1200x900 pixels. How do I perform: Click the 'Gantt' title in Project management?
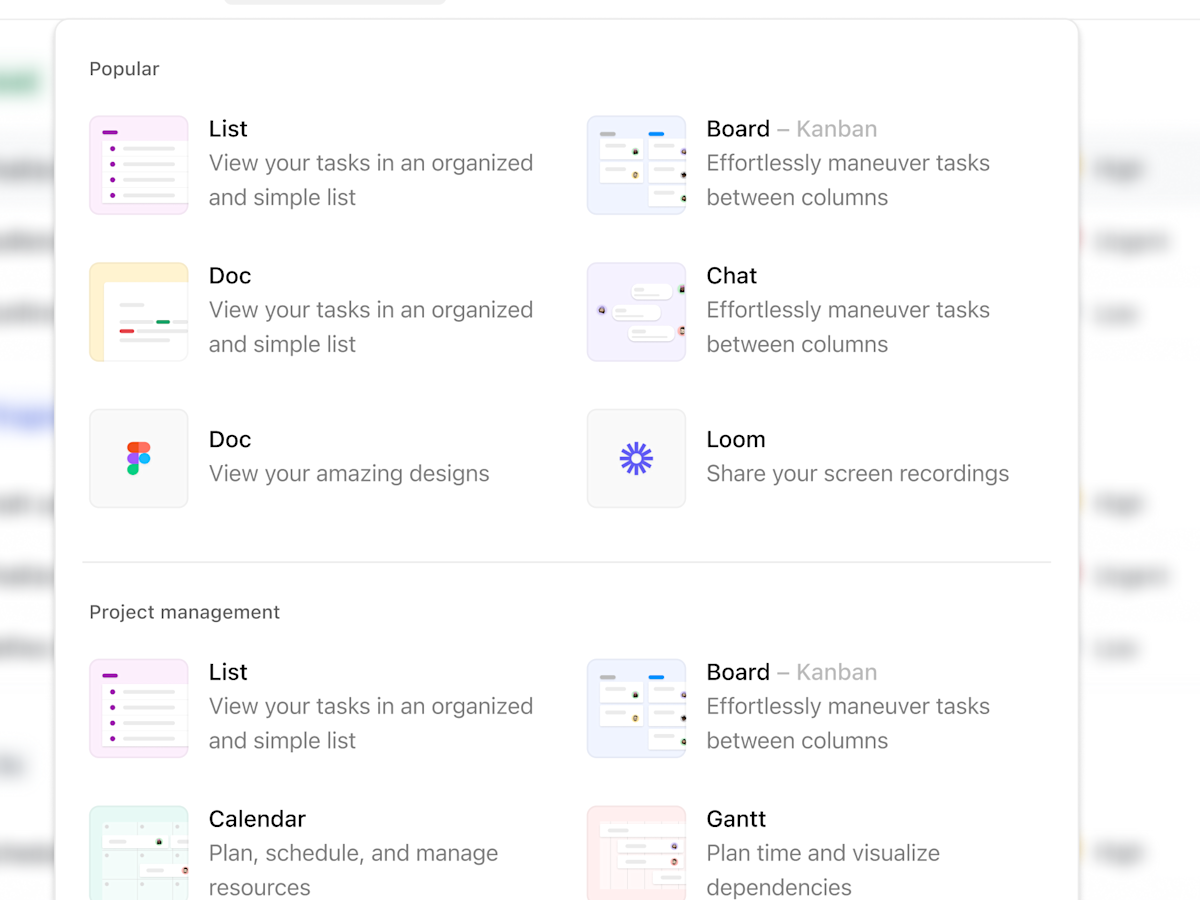(x=736, y=818)
